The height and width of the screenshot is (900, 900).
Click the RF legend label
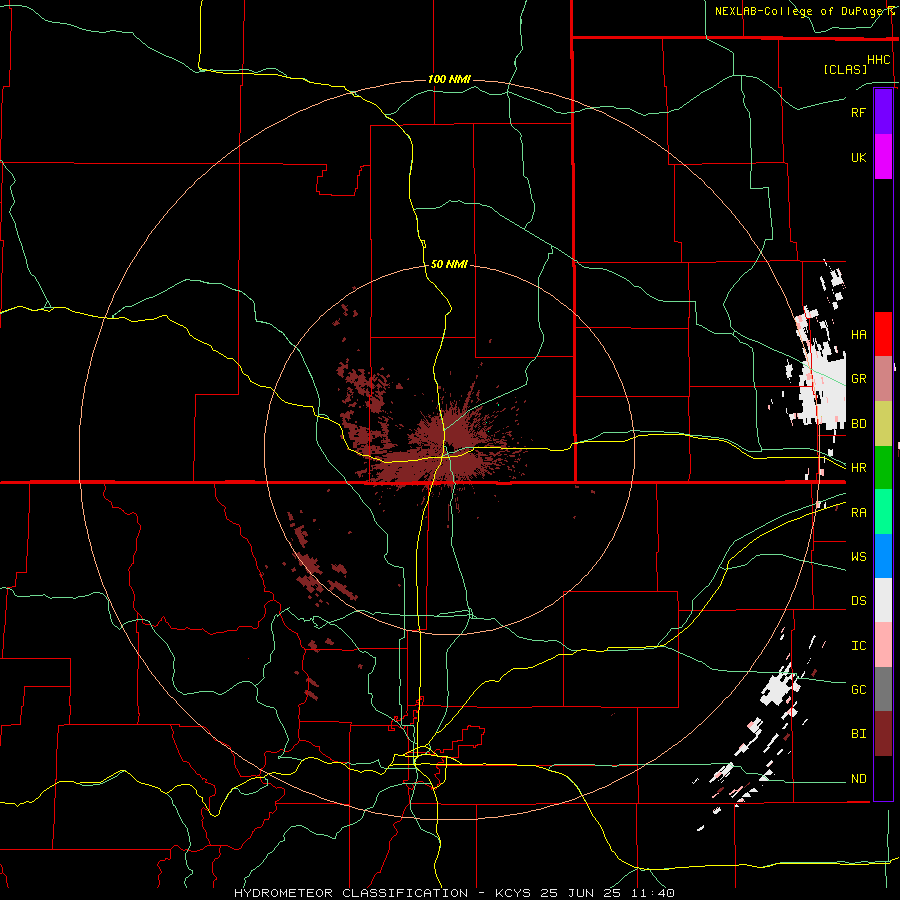(858, 112)
